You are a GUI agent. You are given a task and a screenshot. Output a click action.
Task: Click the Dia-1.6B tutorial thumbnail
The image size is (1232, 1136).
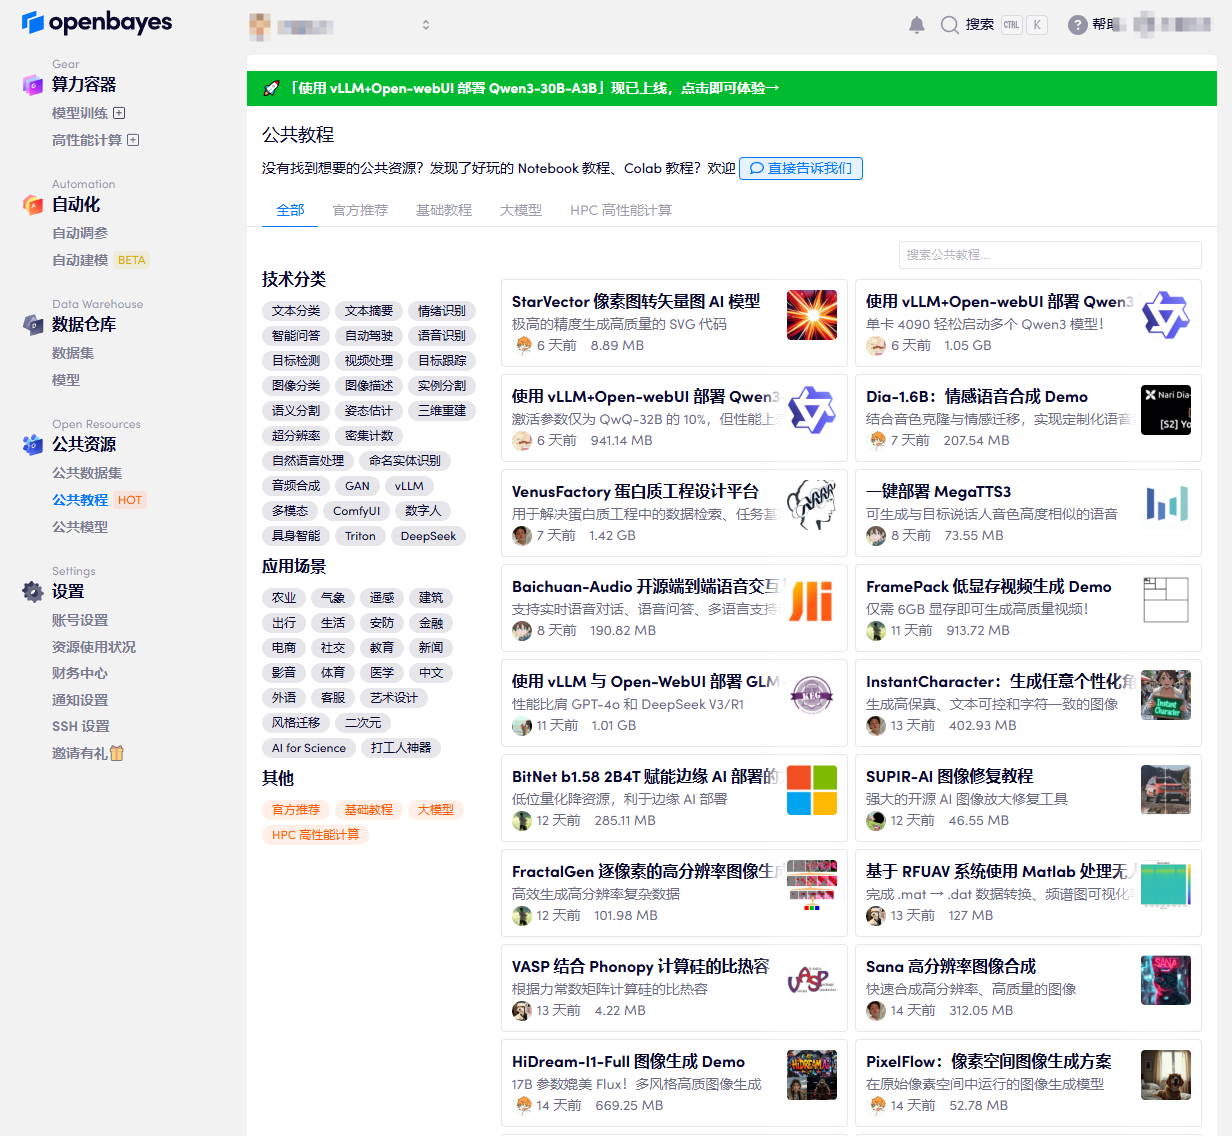click(x=1166, y=410)
